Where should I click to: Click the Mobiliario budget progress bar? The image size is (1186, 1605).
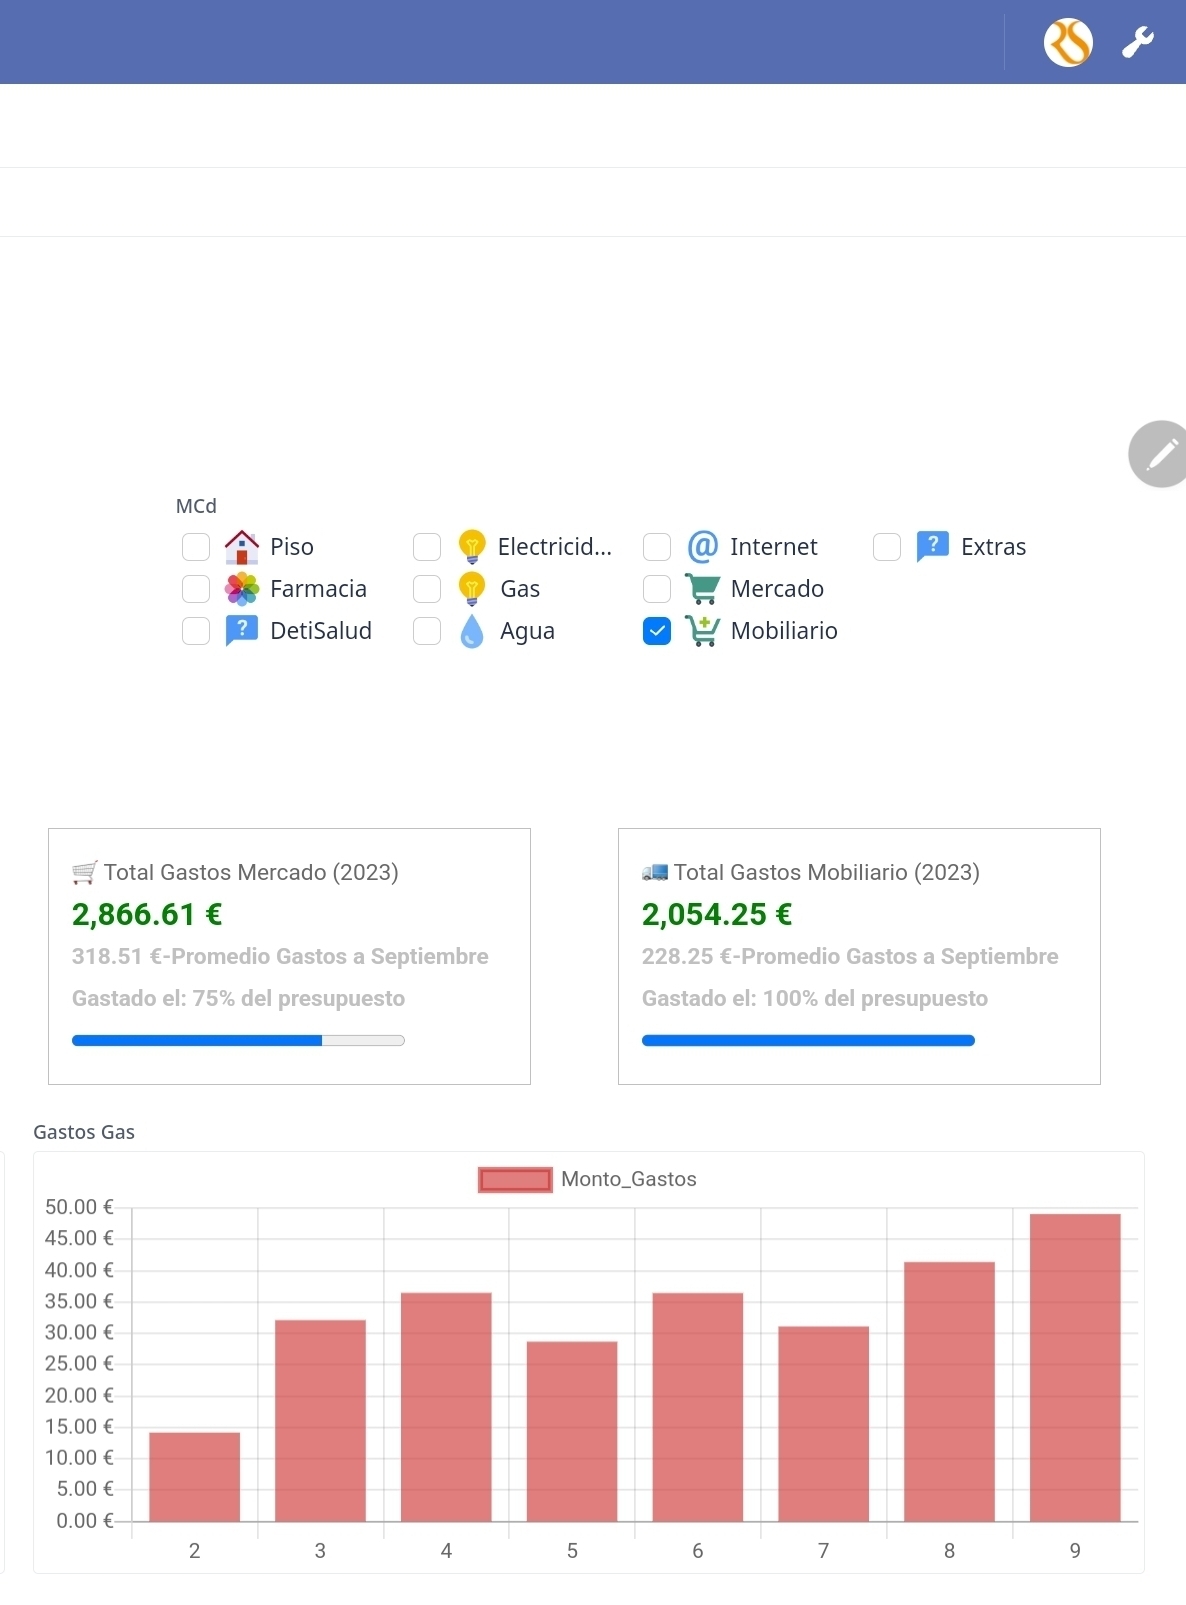(x=808, y=1041)
